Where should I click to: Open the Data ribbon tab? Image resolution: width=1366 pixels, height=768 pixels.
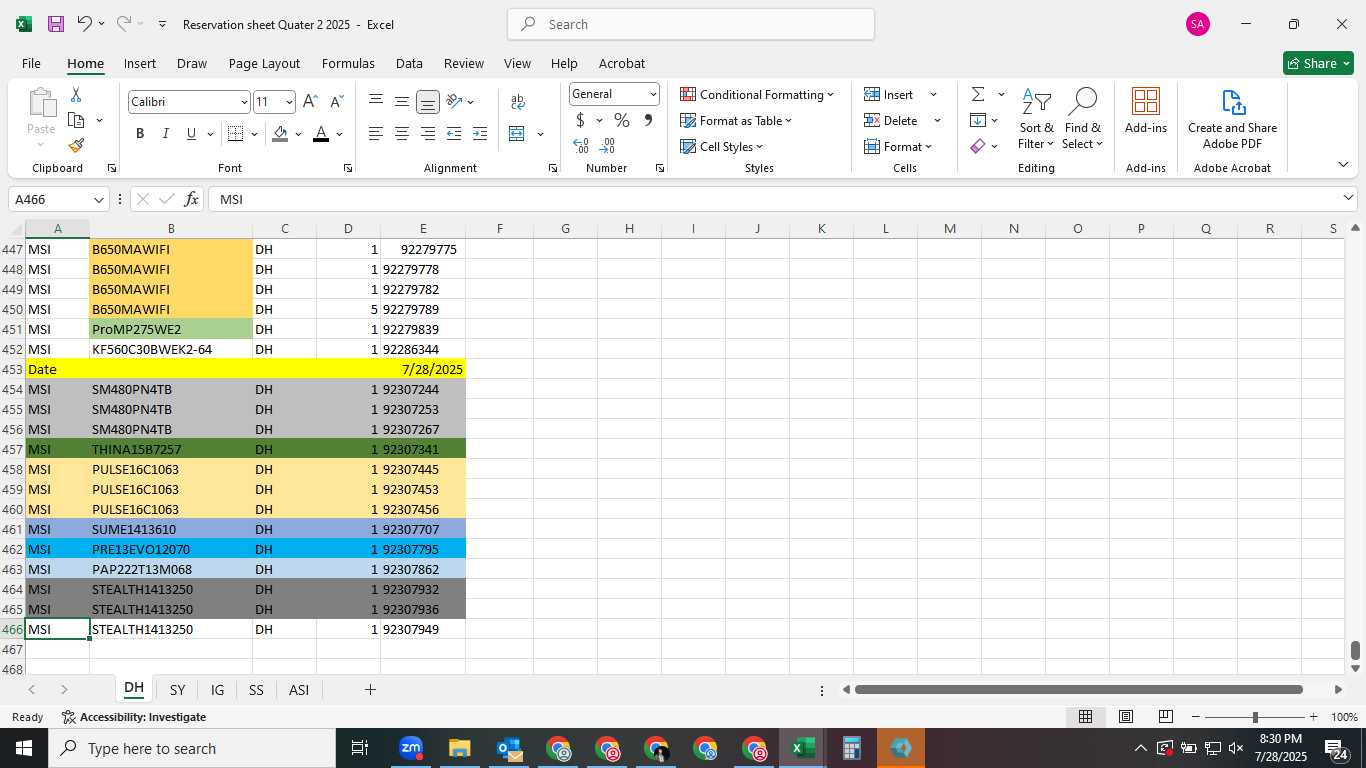(409, 63)
